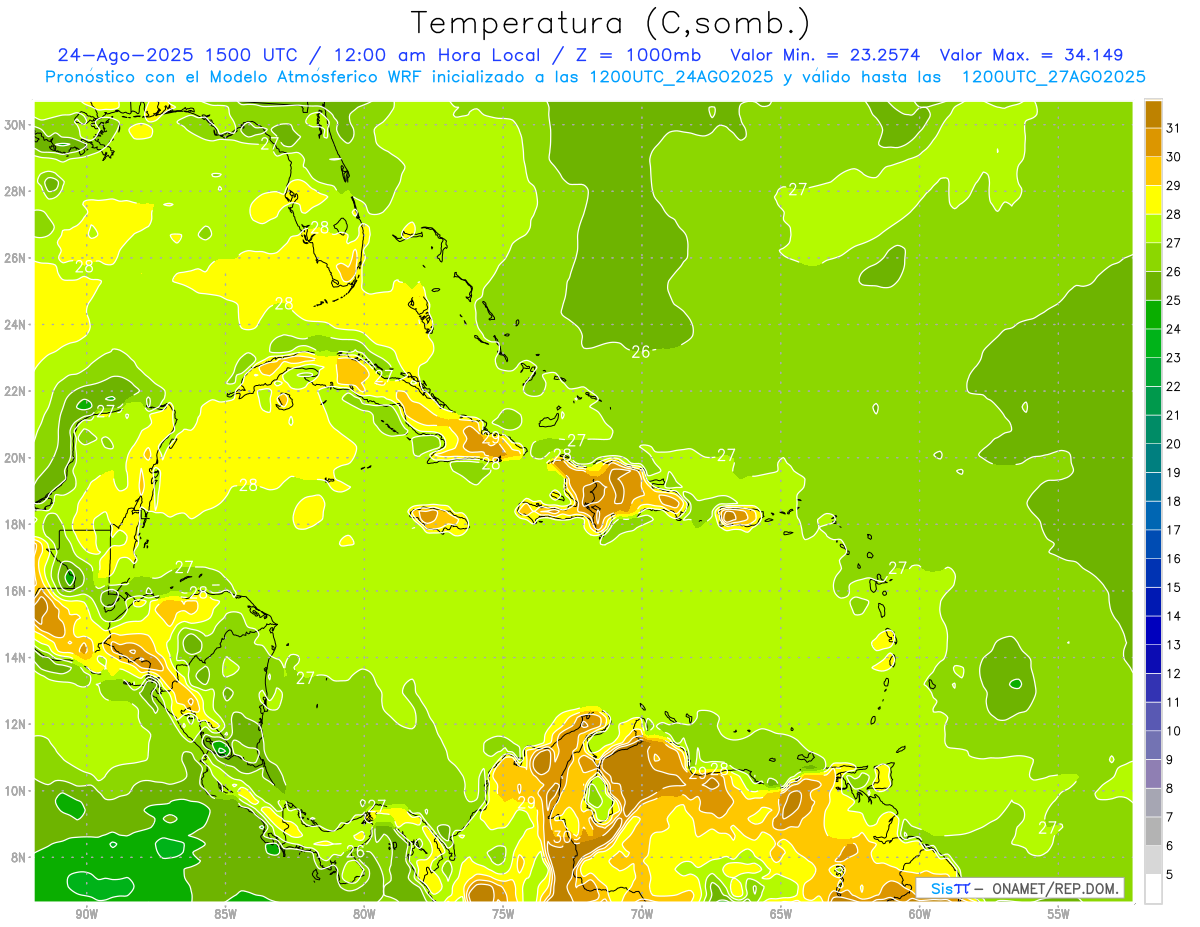
Task: Click the 80W longitude axis label
Action: [x=364, y=914]
